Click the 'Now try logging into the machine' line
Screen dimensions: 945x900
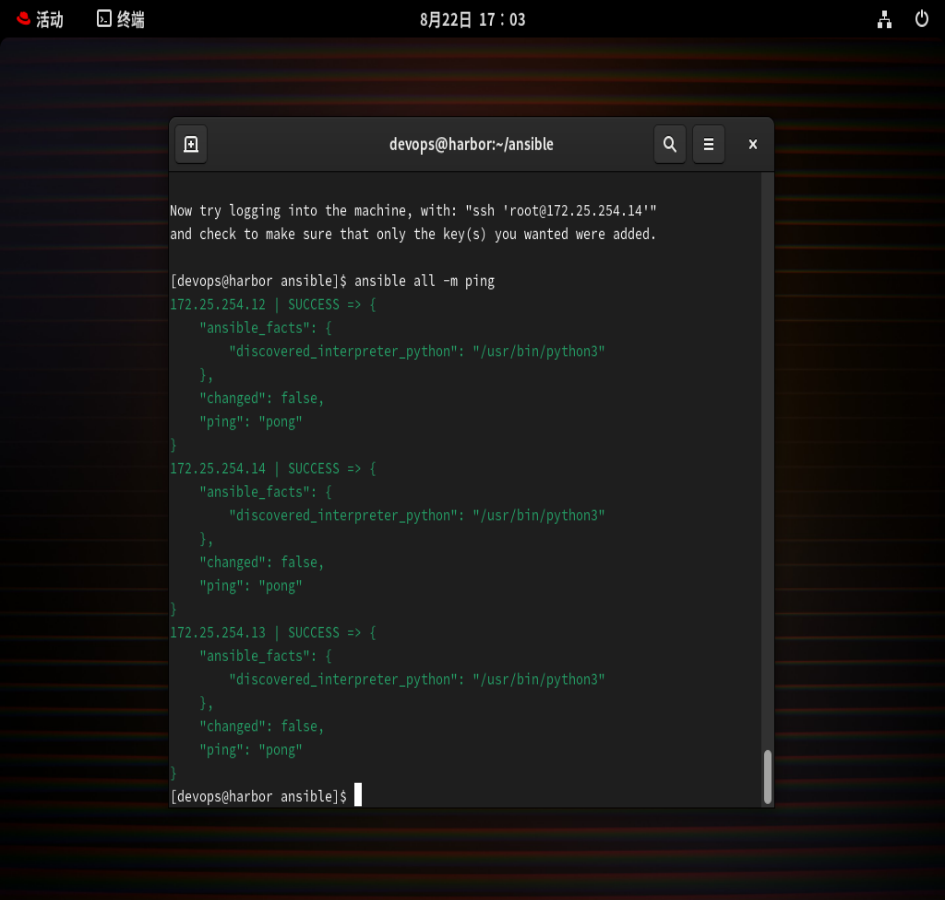pyautogui.click(x=413, y=210)
